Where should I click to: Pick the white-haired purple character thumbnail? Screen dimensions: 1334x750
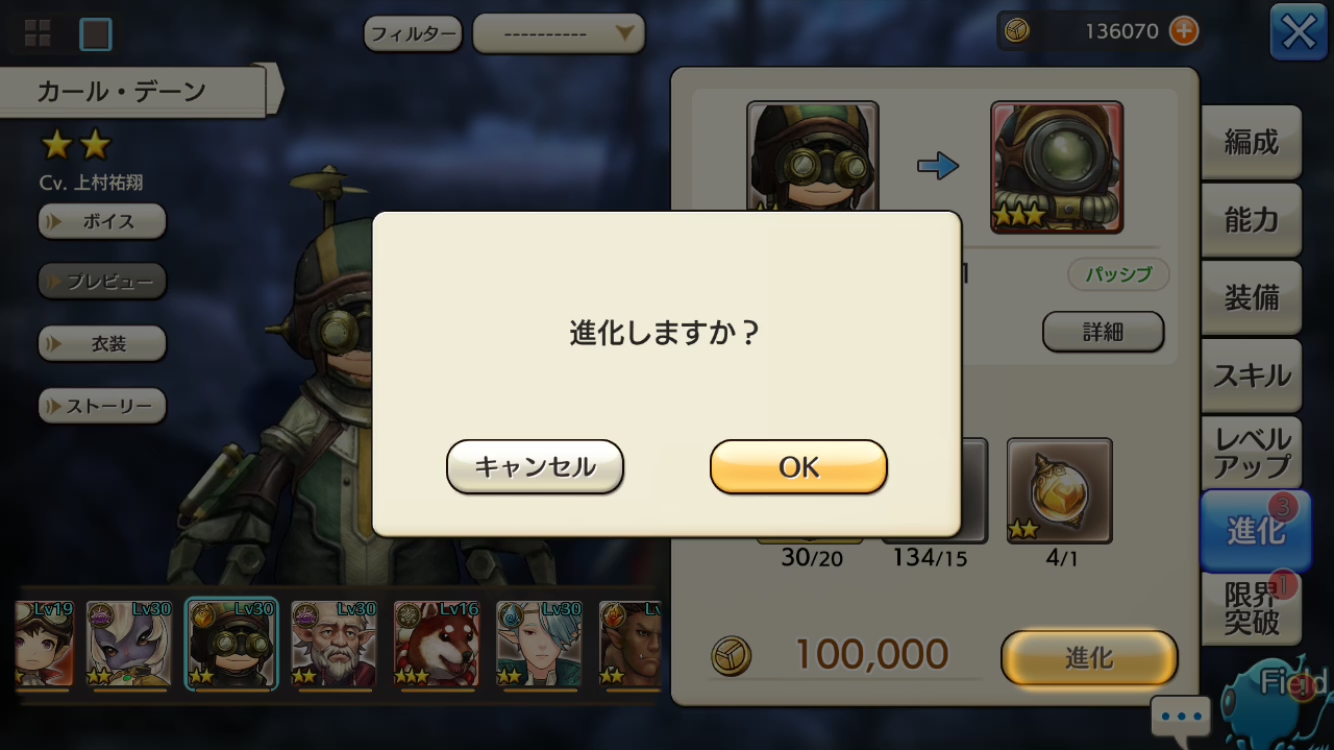click(129, 643)
